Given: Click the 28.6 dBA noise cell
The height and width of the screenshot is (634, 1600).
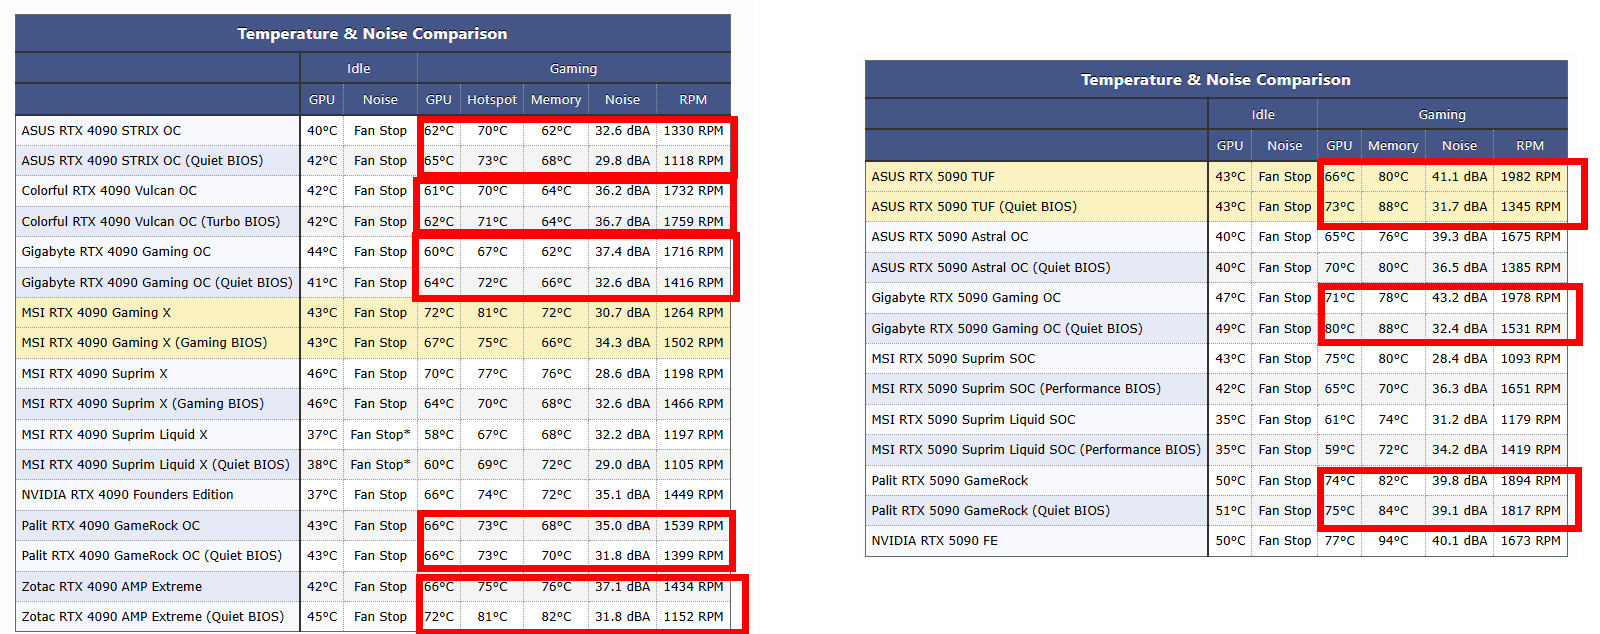Looking at the screenshot, I should point(622,373).
